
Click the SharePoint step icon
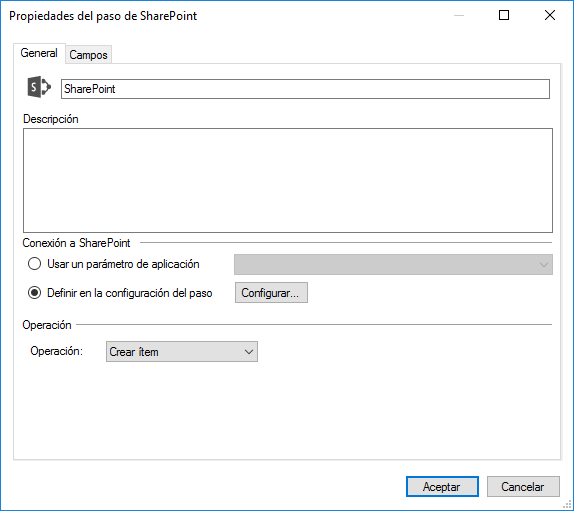39,87
